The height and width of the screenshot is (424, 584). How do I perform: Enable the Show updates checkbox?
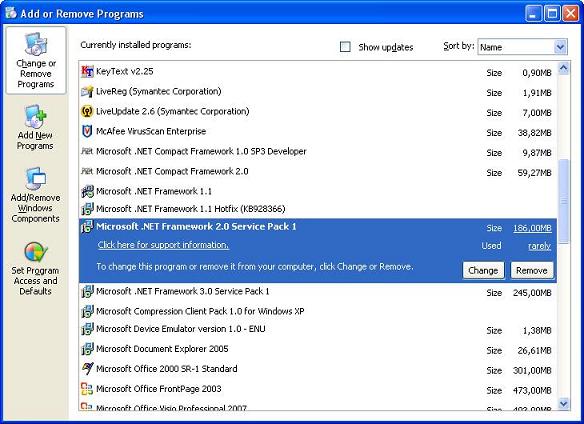pos(345,47)
